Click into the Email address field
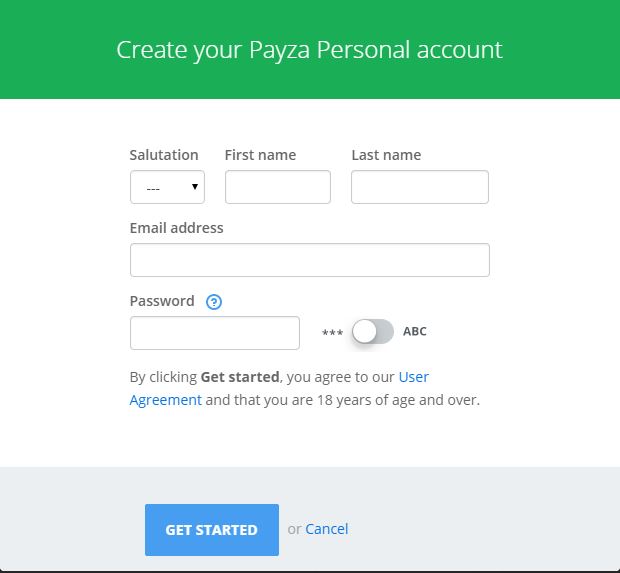 (309, 260)
